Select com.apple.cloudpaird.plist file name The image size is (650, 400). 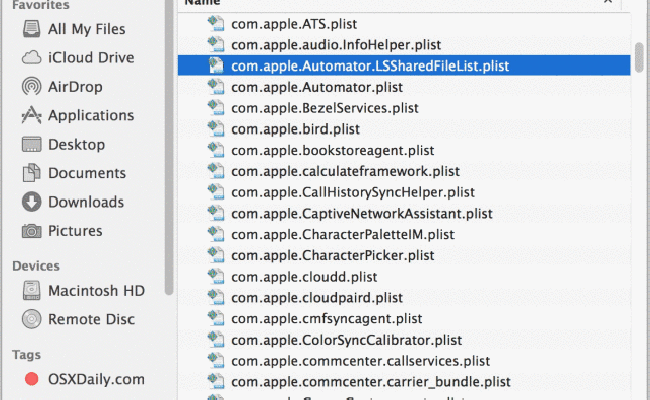click(x=317, y=298)
